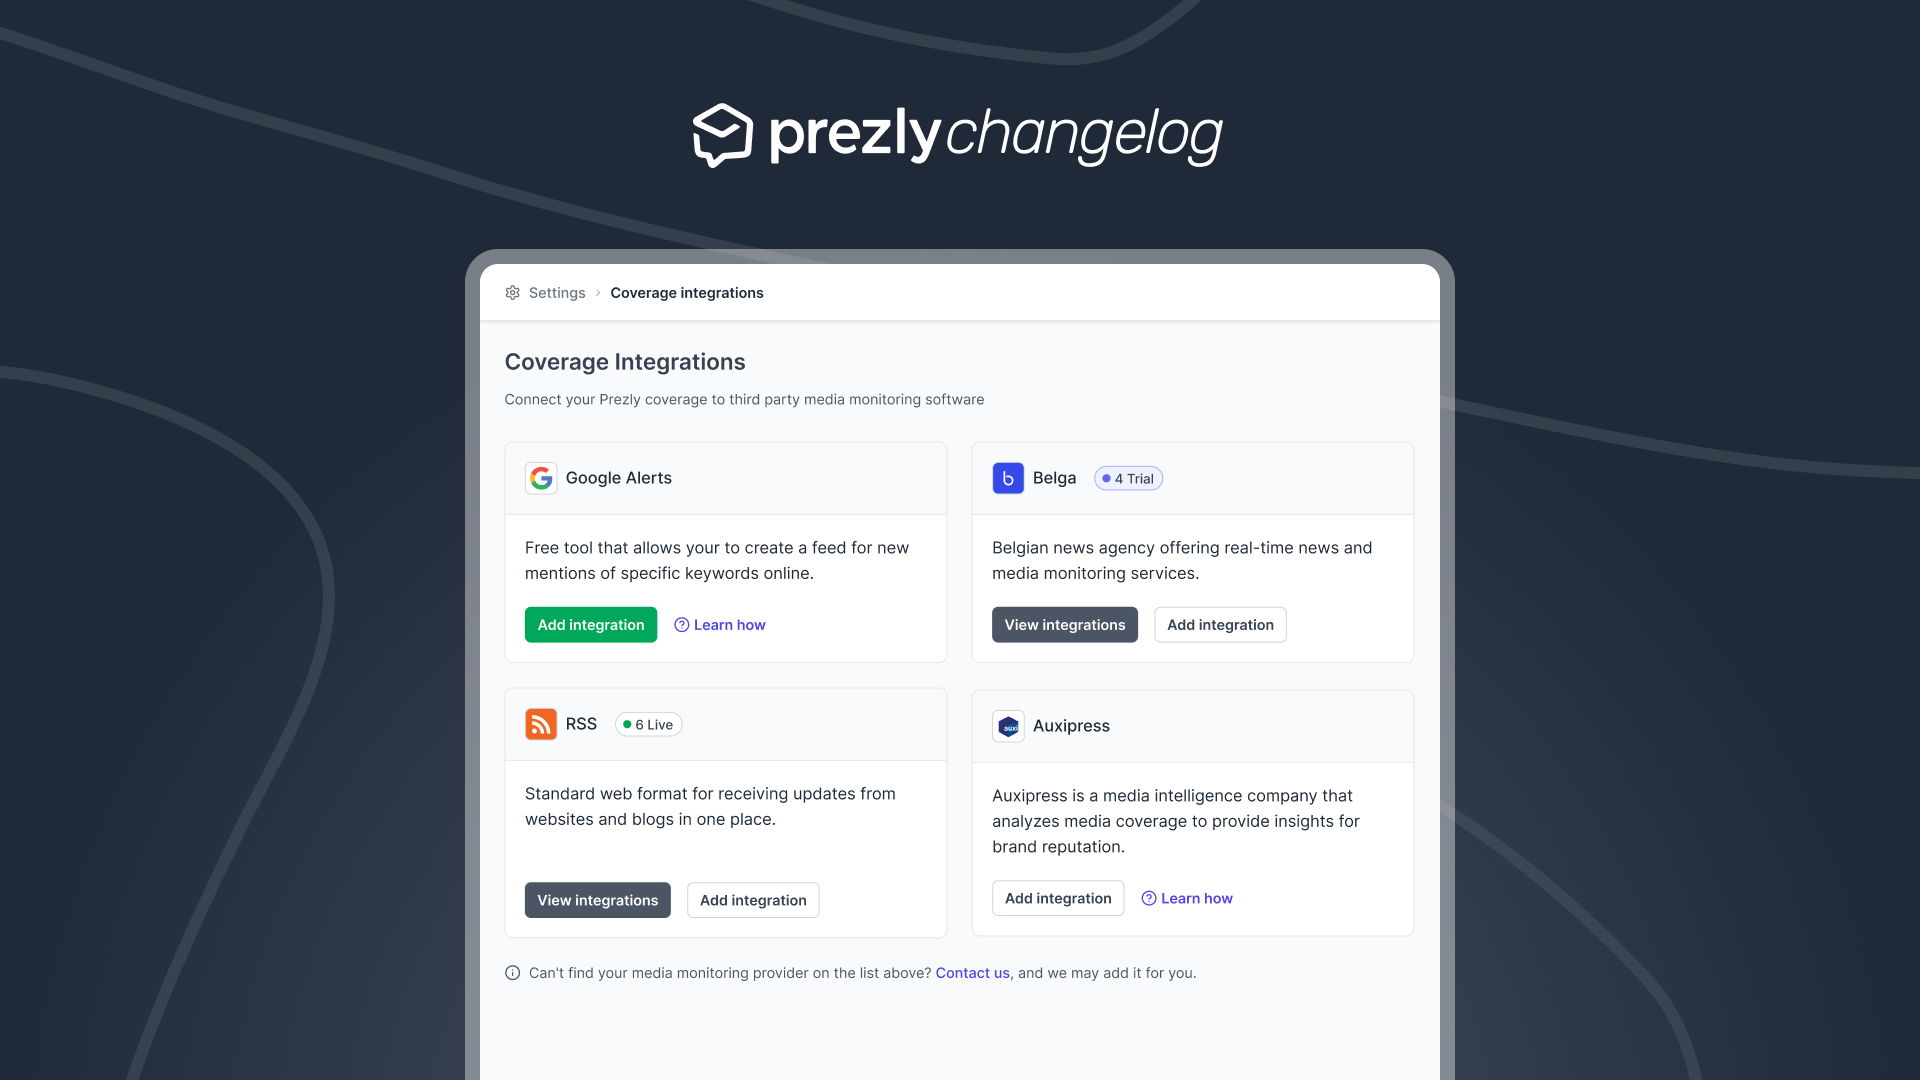This screenshot has width=1920, height=1080.
Task: Click Add integration for Google Alerts
Action: (x=591, y=624)
